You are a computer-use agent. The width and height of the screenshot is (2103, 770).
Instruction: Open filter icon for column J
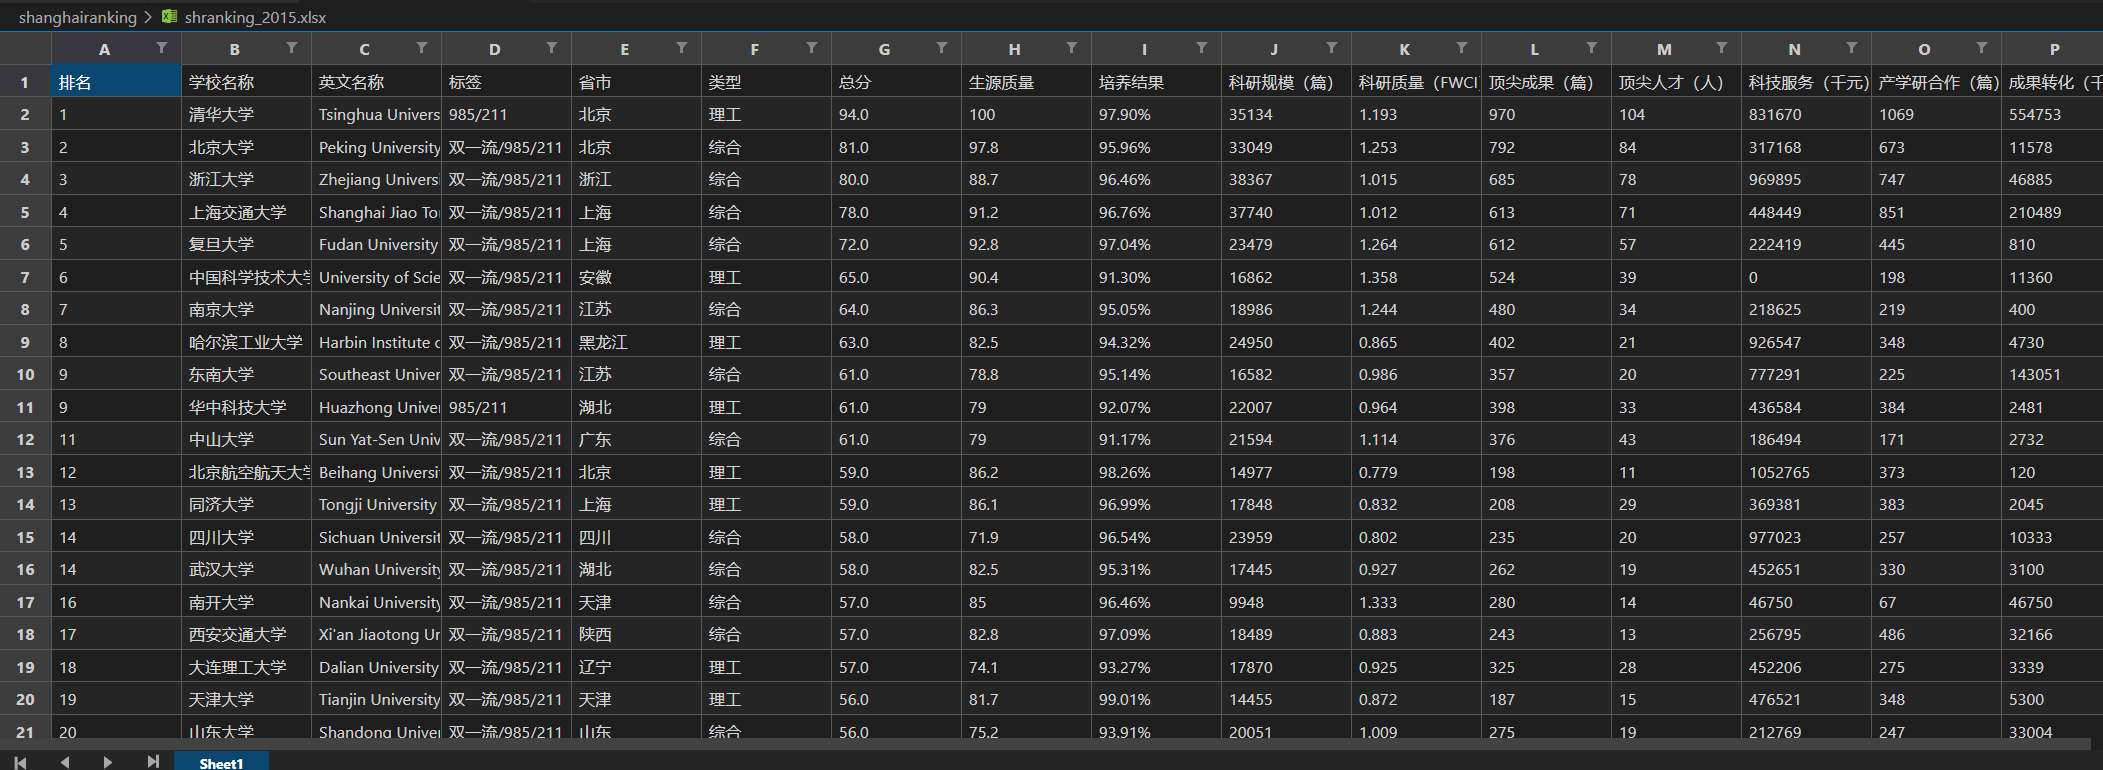[x=1332, y=48]
